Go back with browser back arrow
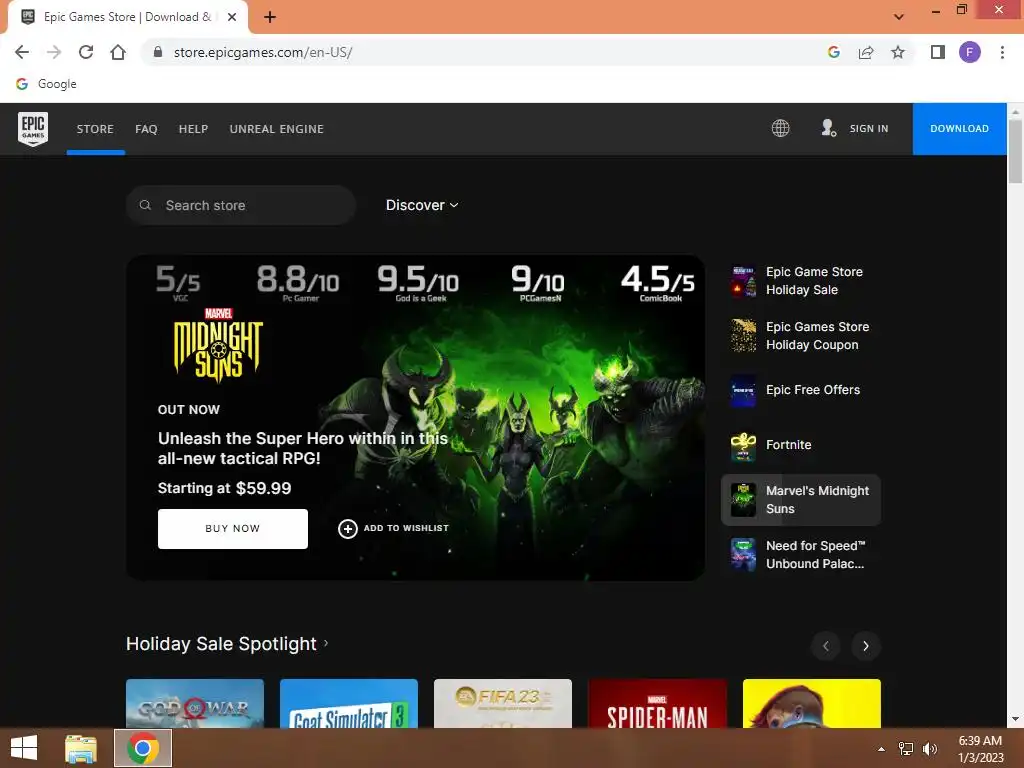This screenshot has width=1024, height=768. click(22, 52)
